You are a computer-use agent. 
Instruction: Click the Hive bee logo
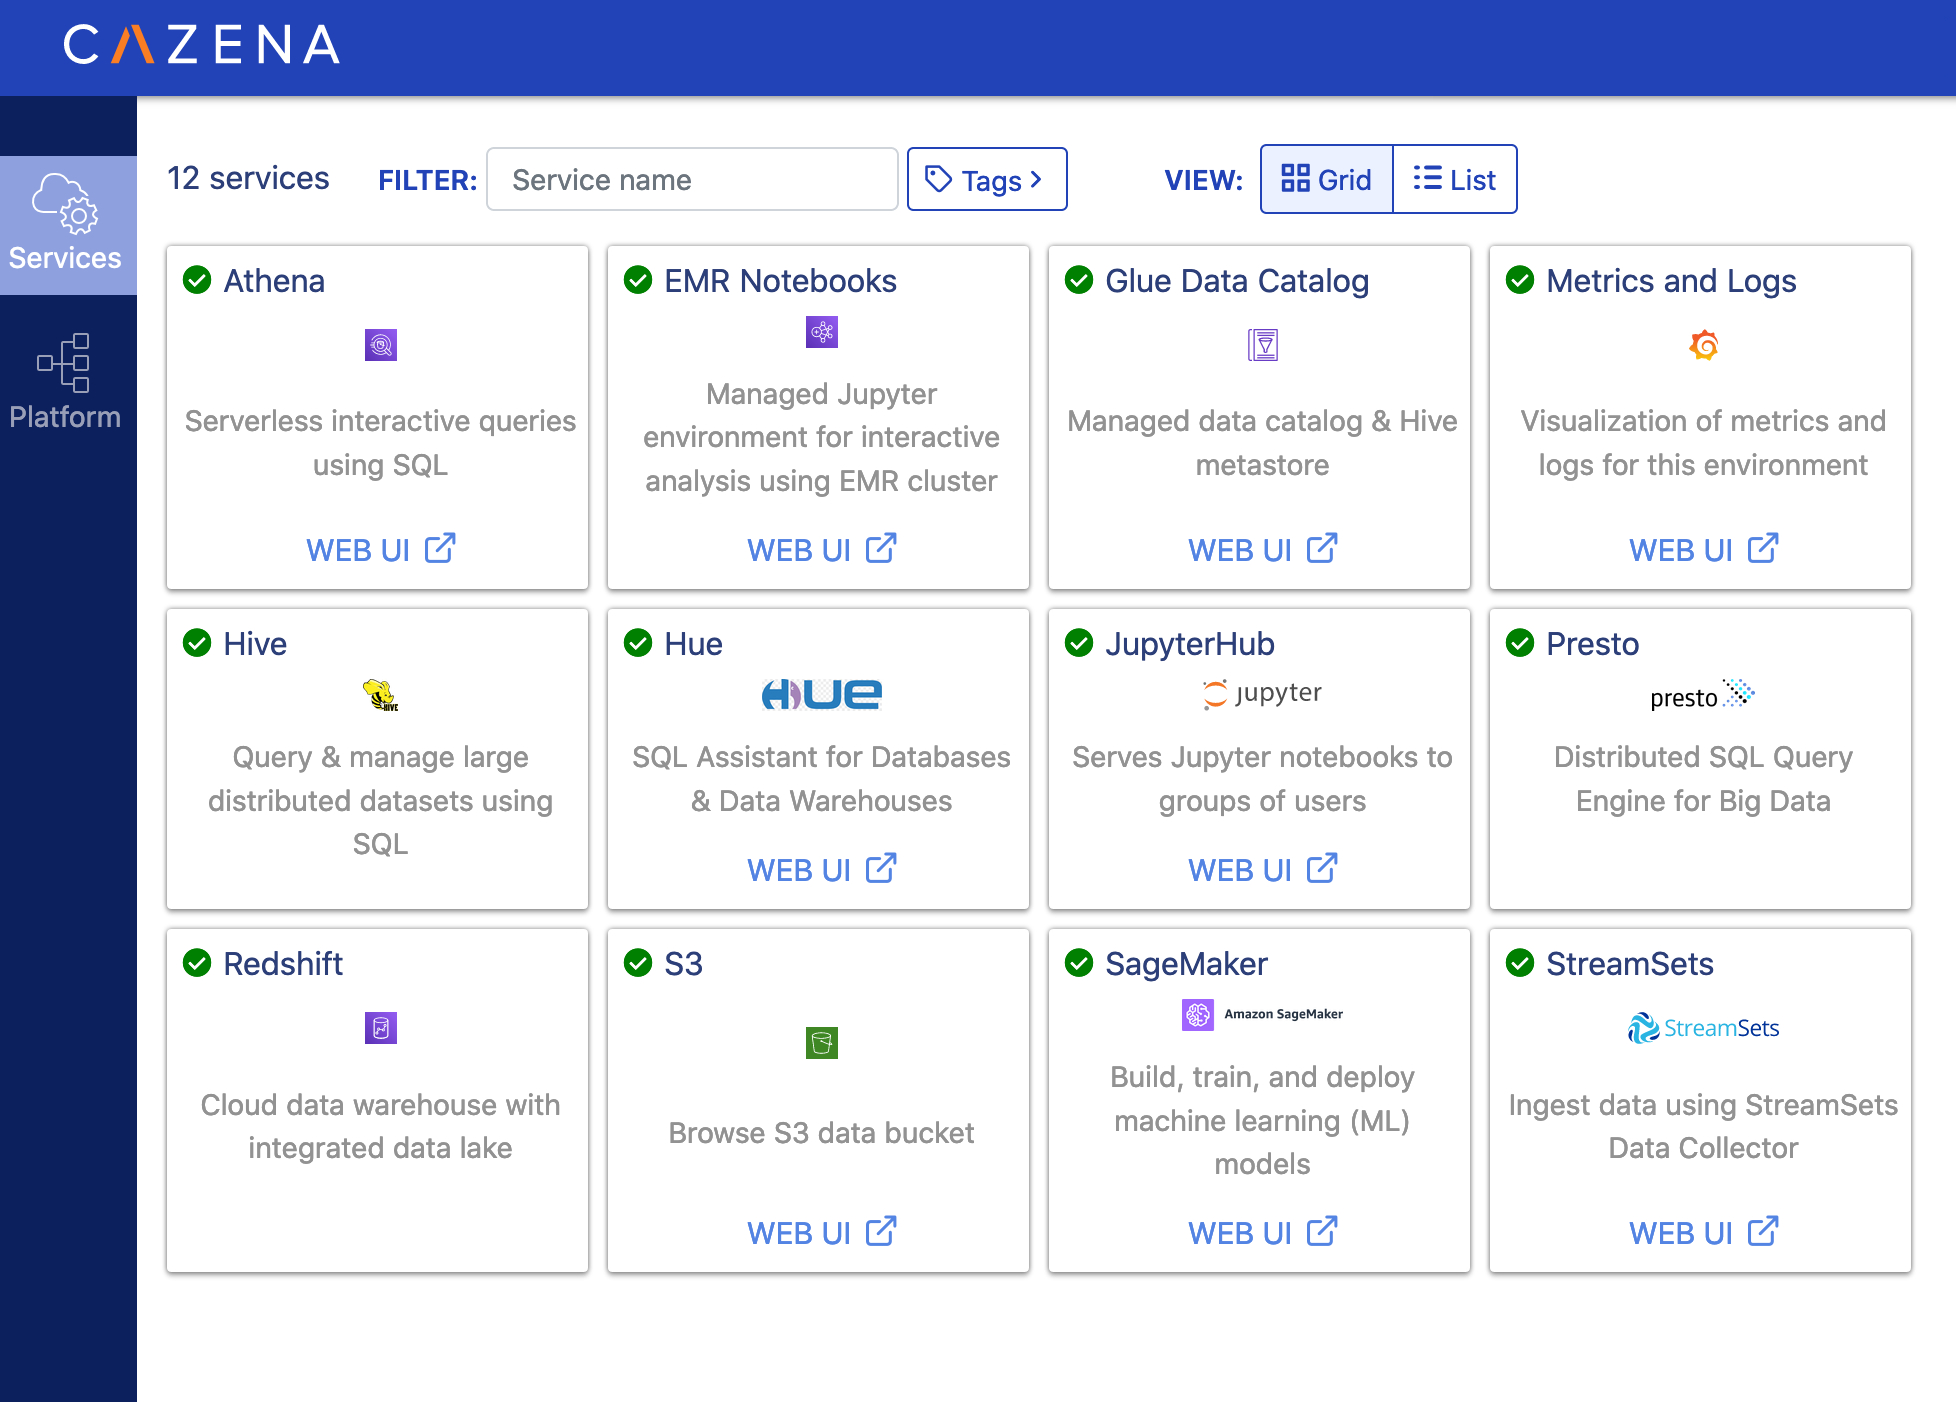click(380, 694)
